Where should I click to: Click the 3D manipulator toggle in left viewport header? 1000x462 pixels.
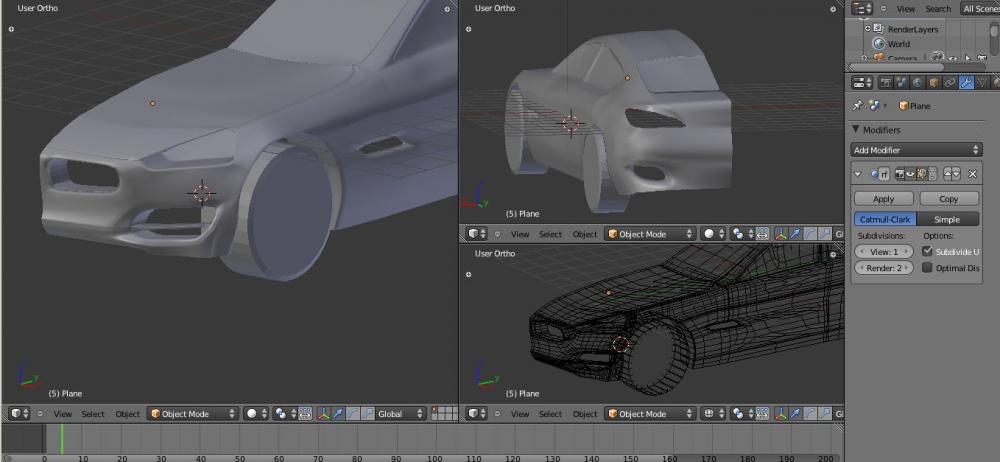coord(323,413)
